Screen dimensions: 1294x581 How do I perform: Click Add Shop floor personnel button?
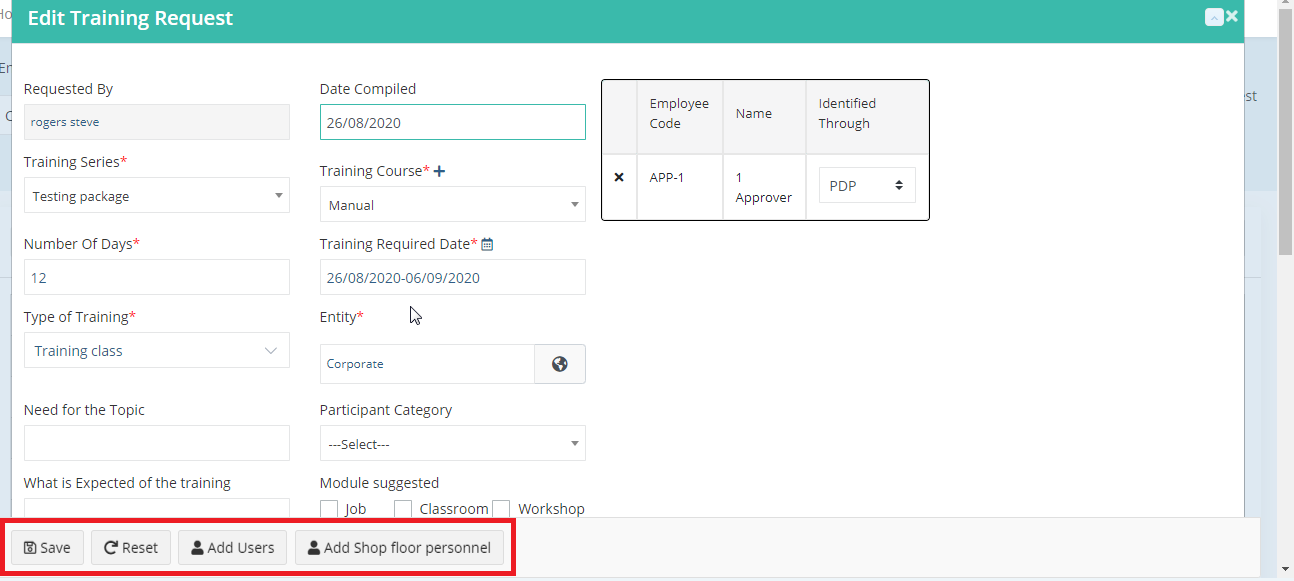[399, 548]
